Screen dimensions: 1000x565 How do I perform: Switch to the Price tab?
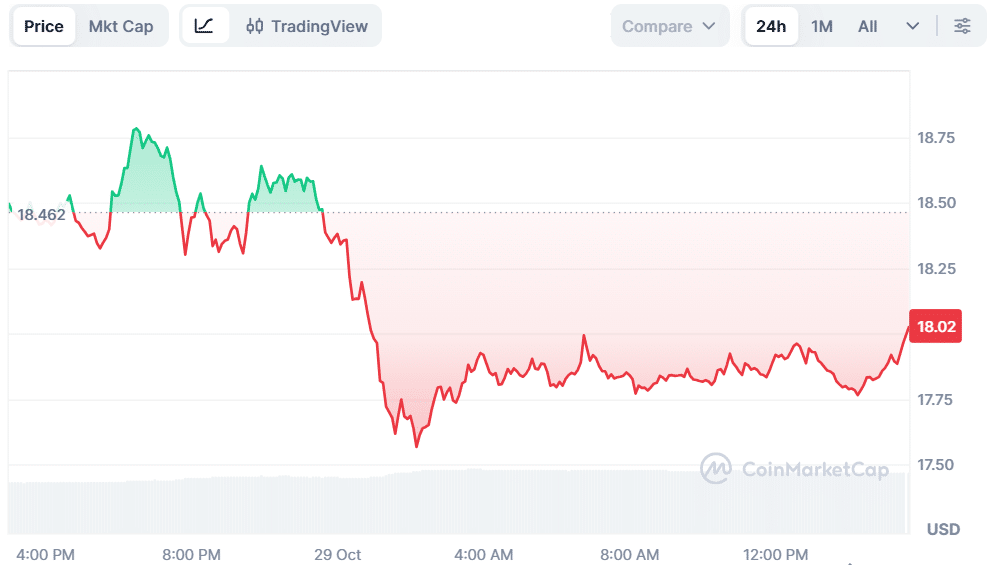click(x=44, y=26)
